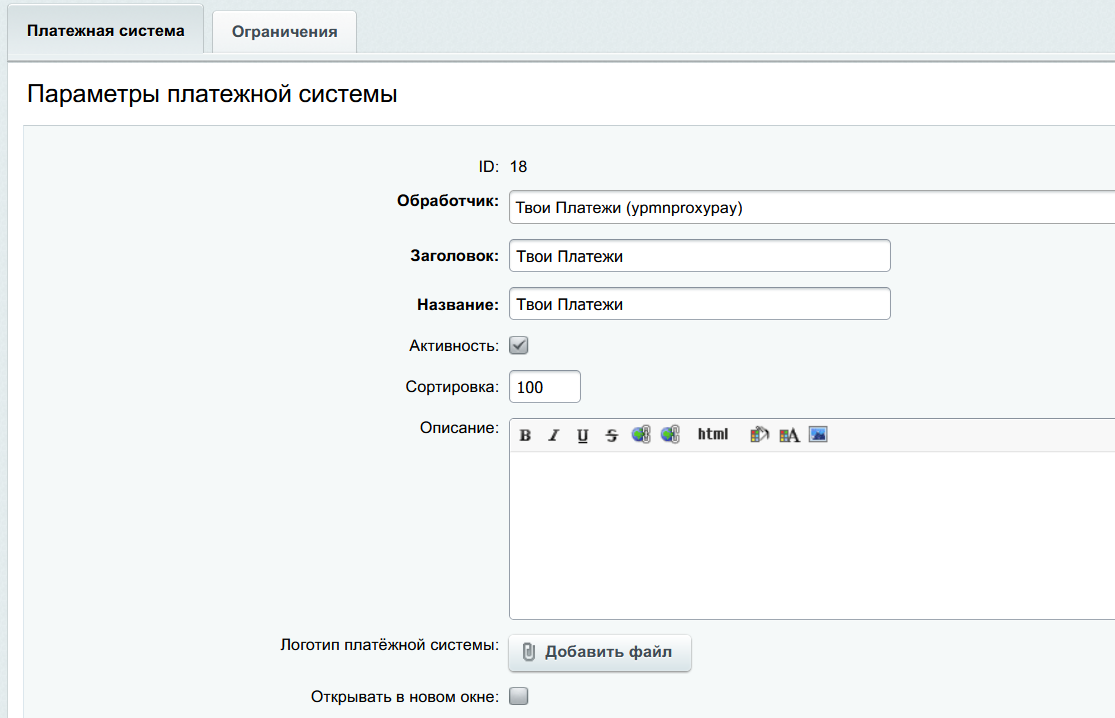The width and height of the screenshot is (1115, 718).
Task: Open the background color paint bucket tool
Action: click(759, 435)
